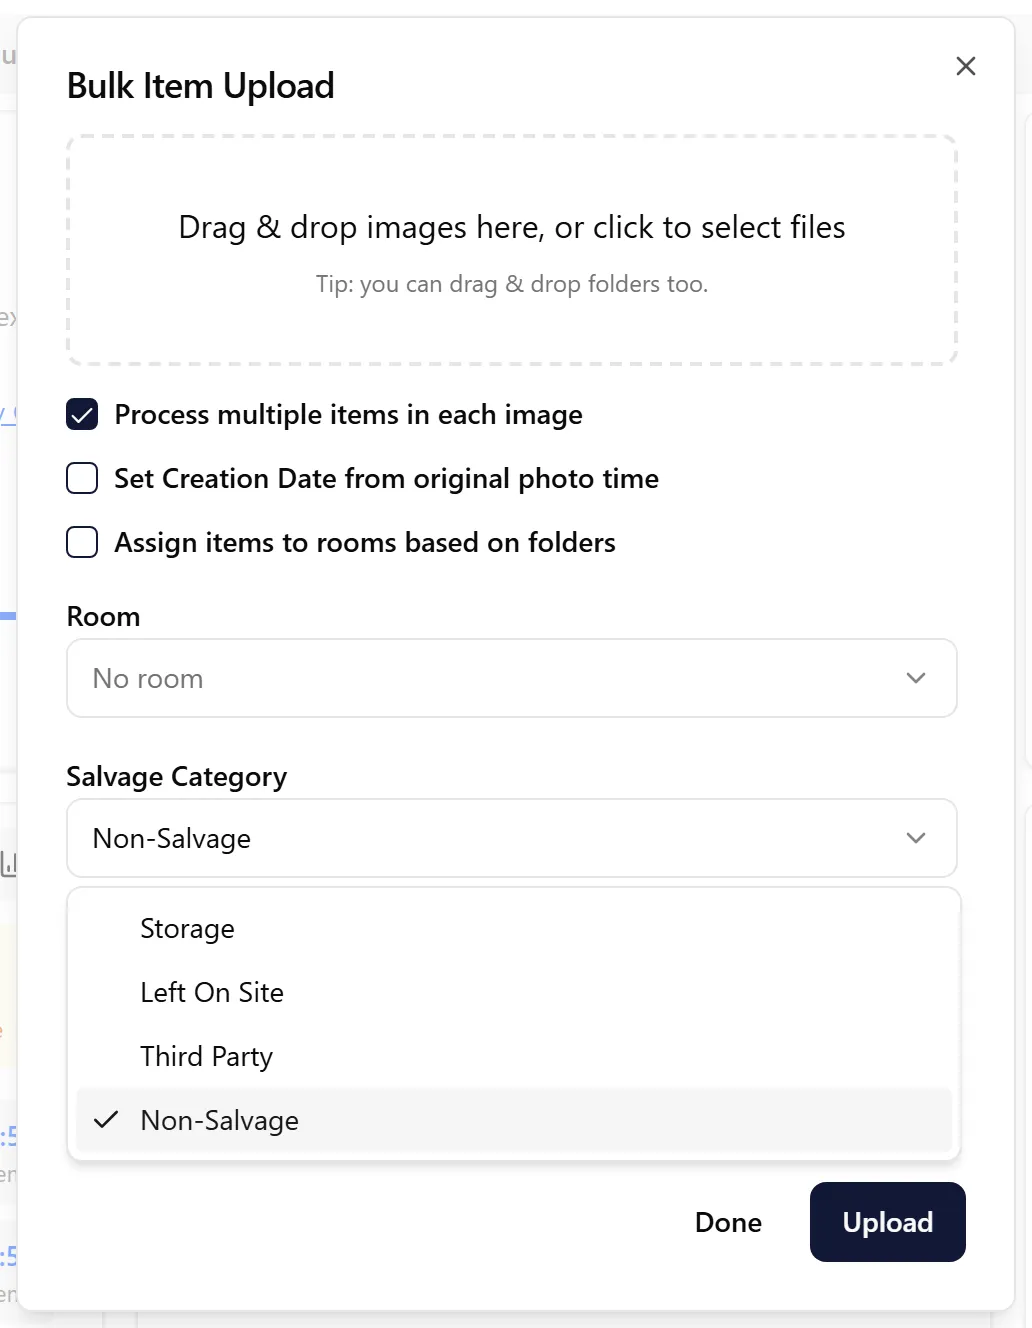
Task: Enable Set Creation Date from original photo time
Action: [x=82, y=478]
